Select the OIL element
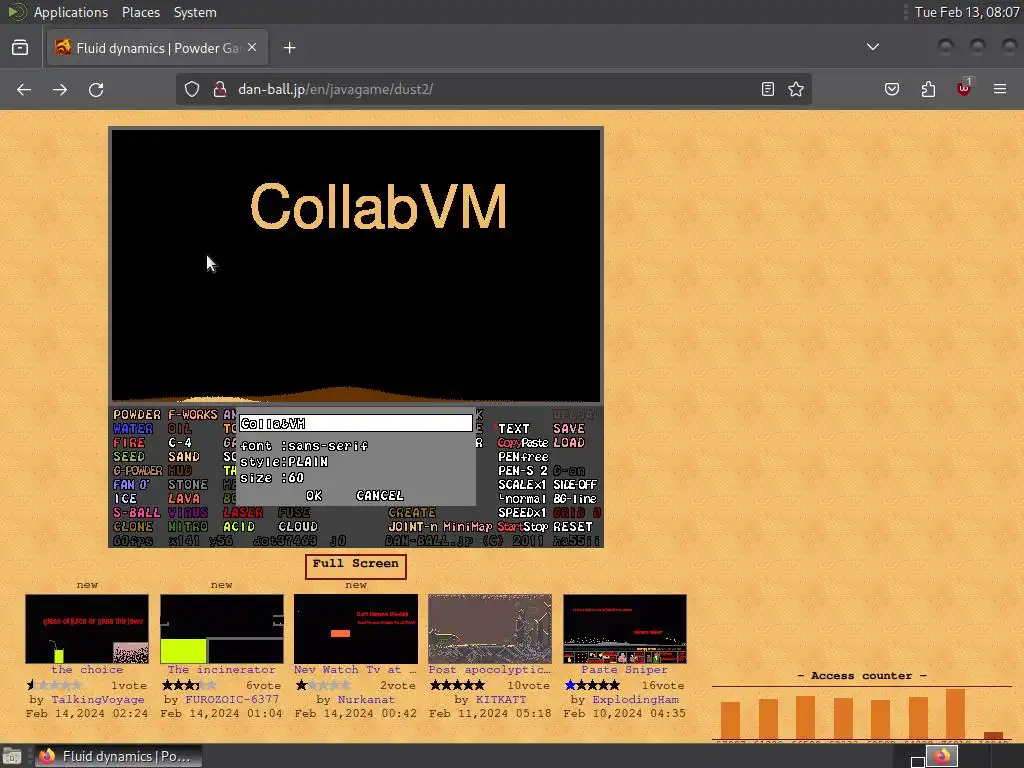 coord(180,429)
